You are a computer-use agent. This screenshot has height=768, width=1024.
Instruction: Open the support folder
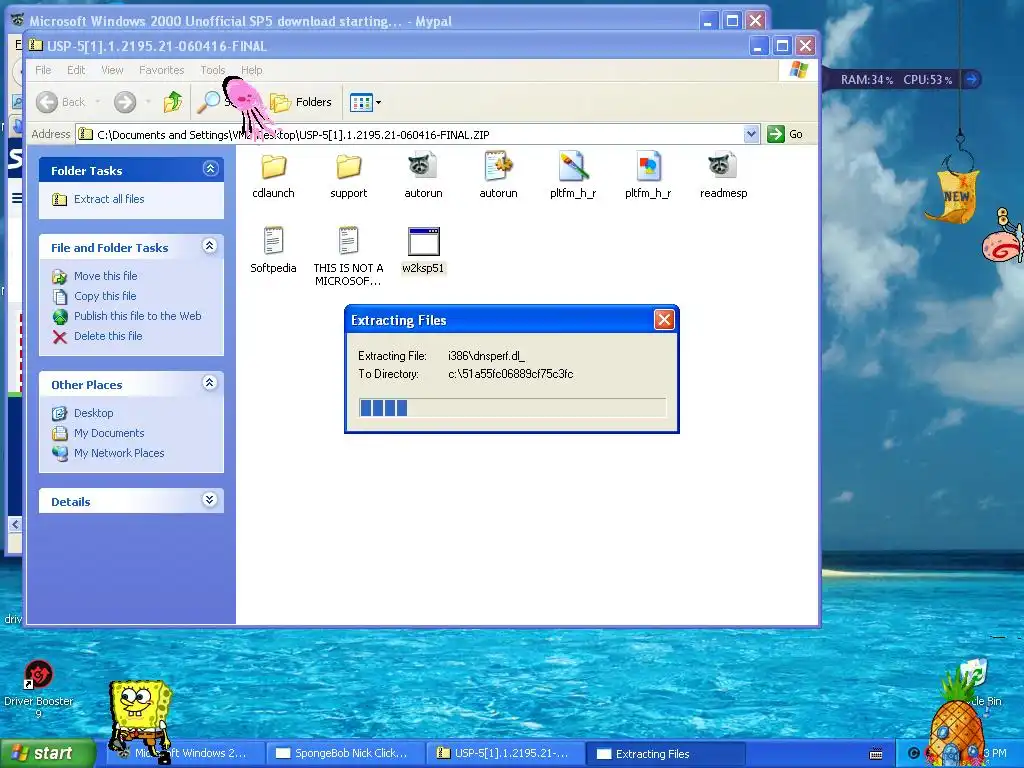[349, 174]
